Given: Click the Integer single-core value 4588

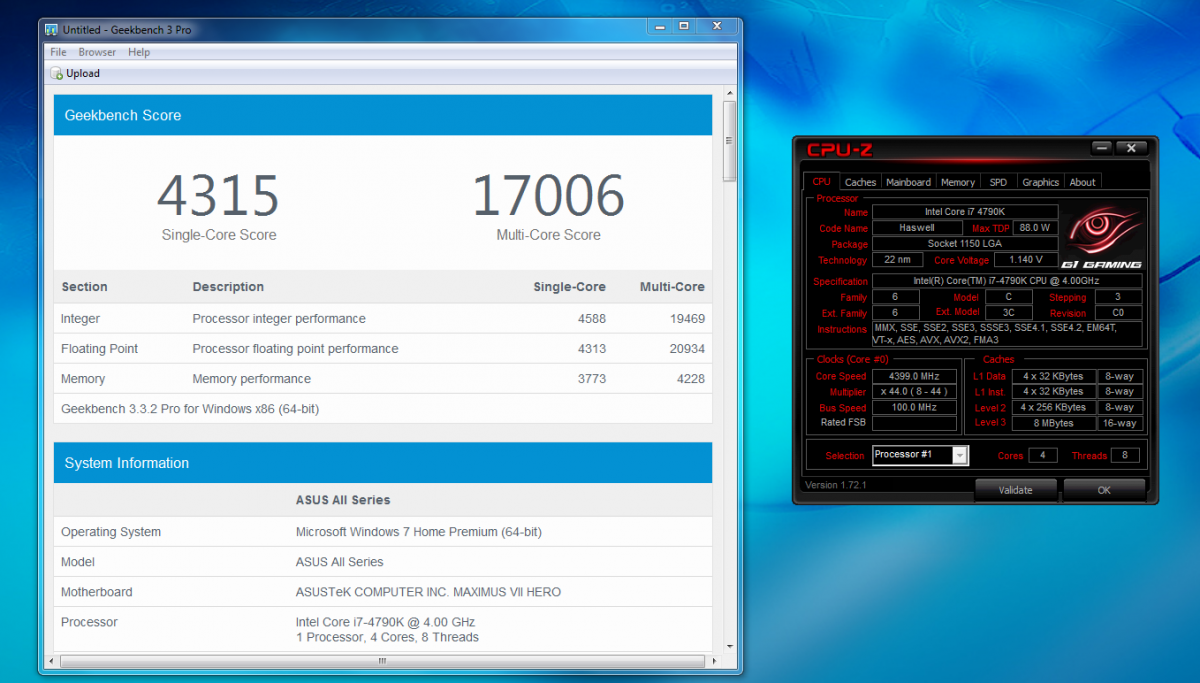Looking at the screenshot, I should pyautogui.click(x=590, y=319).
